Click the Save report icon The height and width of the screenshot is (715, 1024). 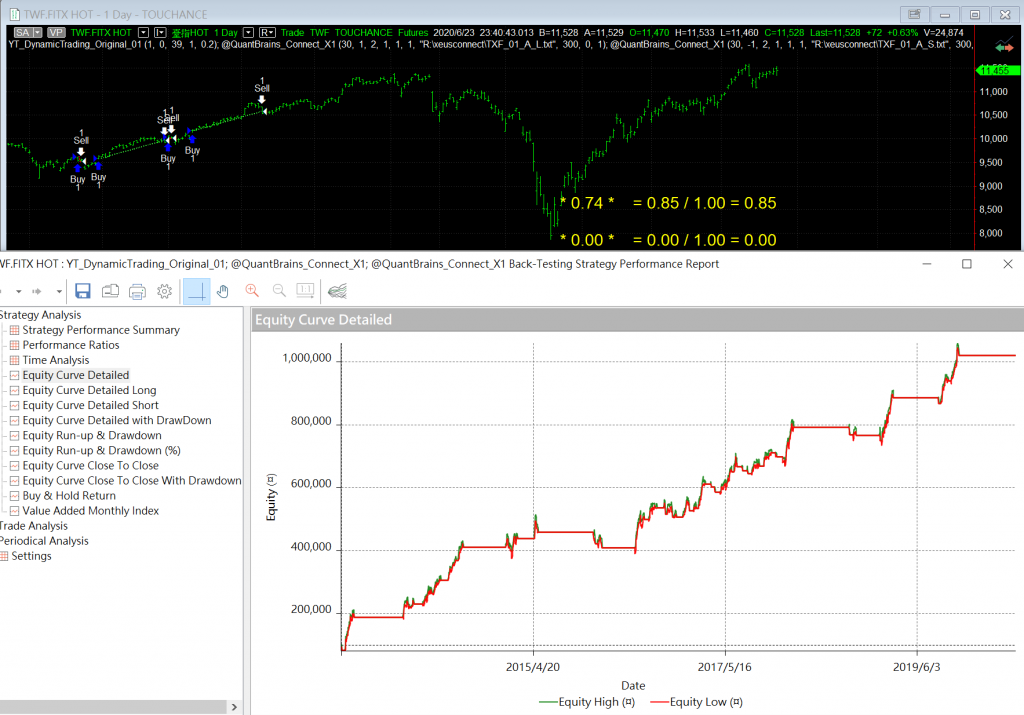[x=83, y=291]
